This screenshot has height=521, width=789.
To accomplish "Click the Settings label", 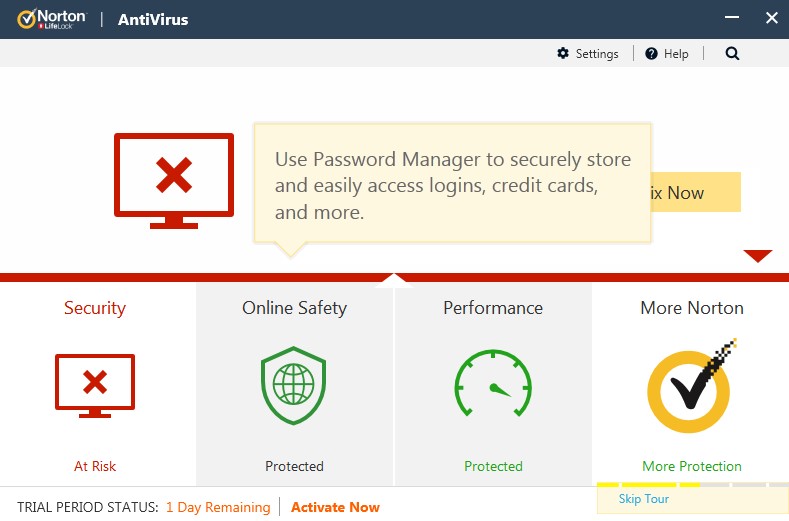I will (x=597, y=53).
